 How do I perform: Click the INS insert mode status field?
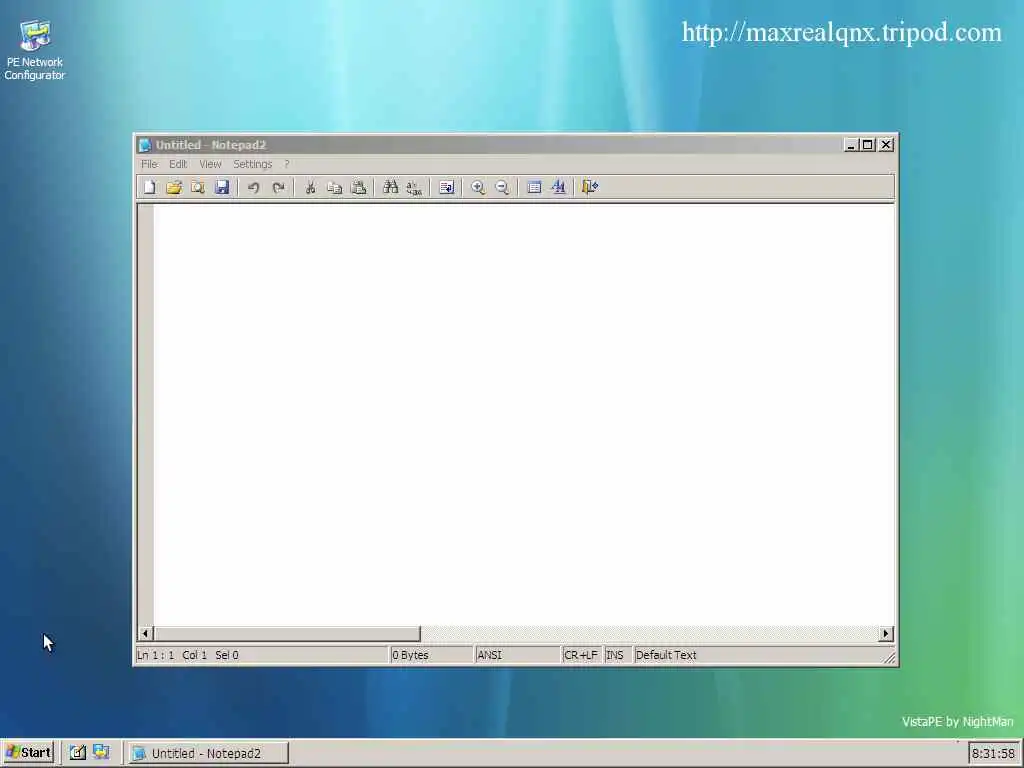pyautogui.click(x=616, y=655)
